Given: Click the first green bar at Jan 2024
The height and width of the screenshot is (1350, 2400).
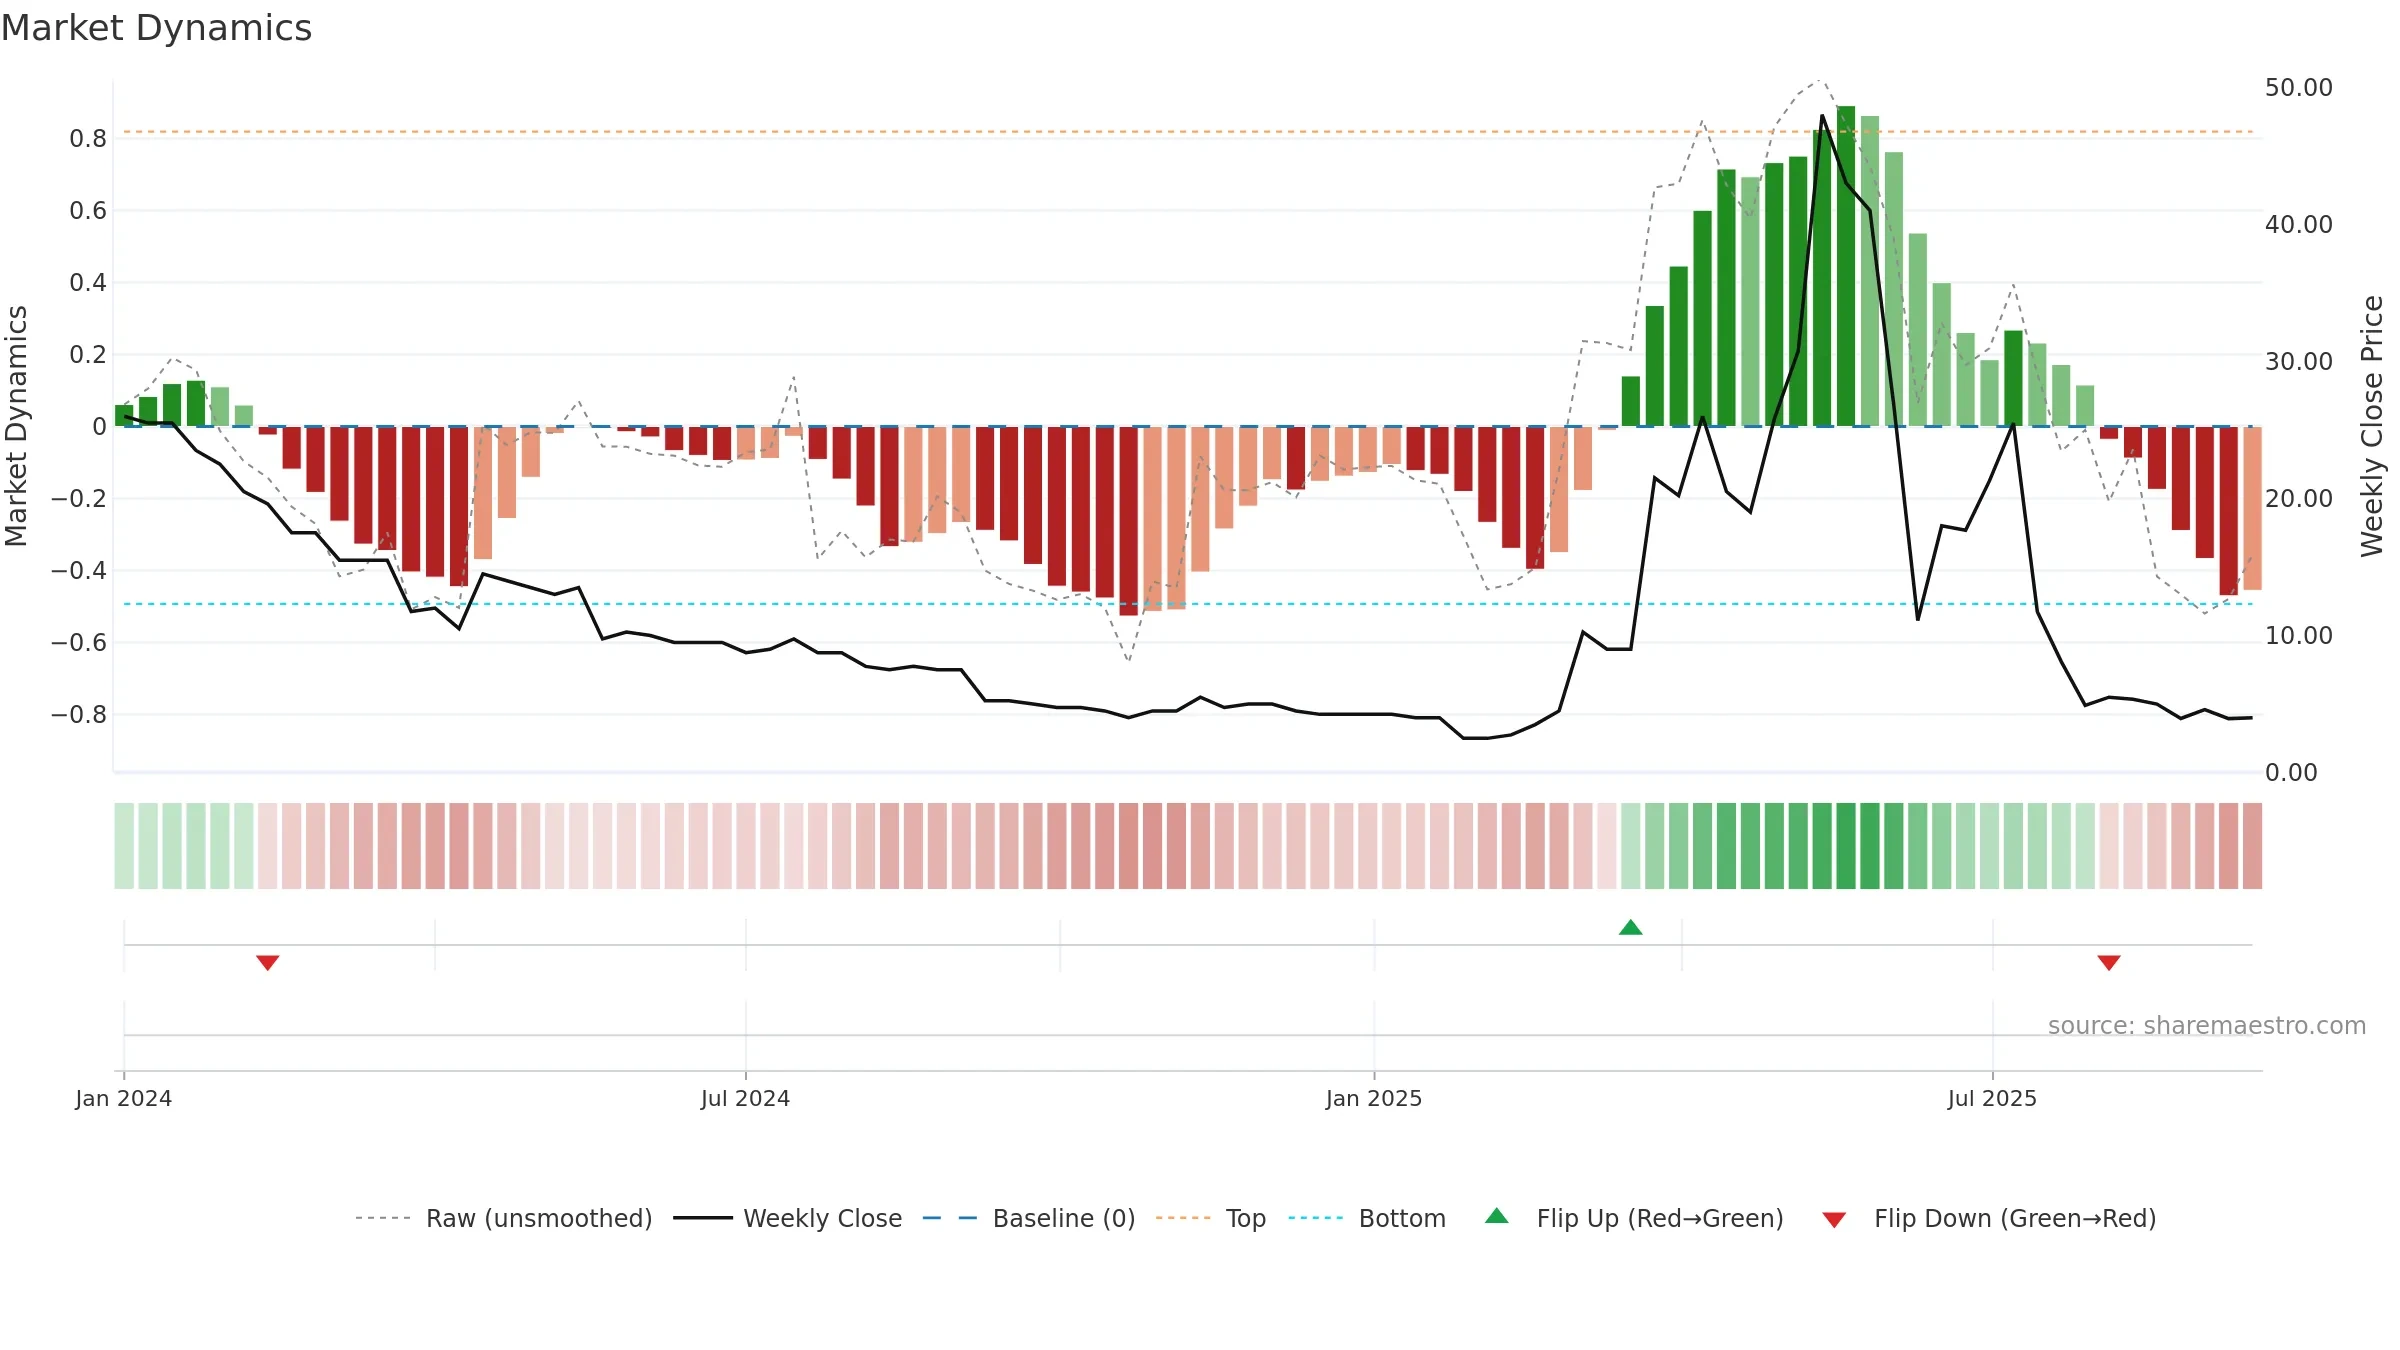Looking at the screenshot, I should coord(124,416).
